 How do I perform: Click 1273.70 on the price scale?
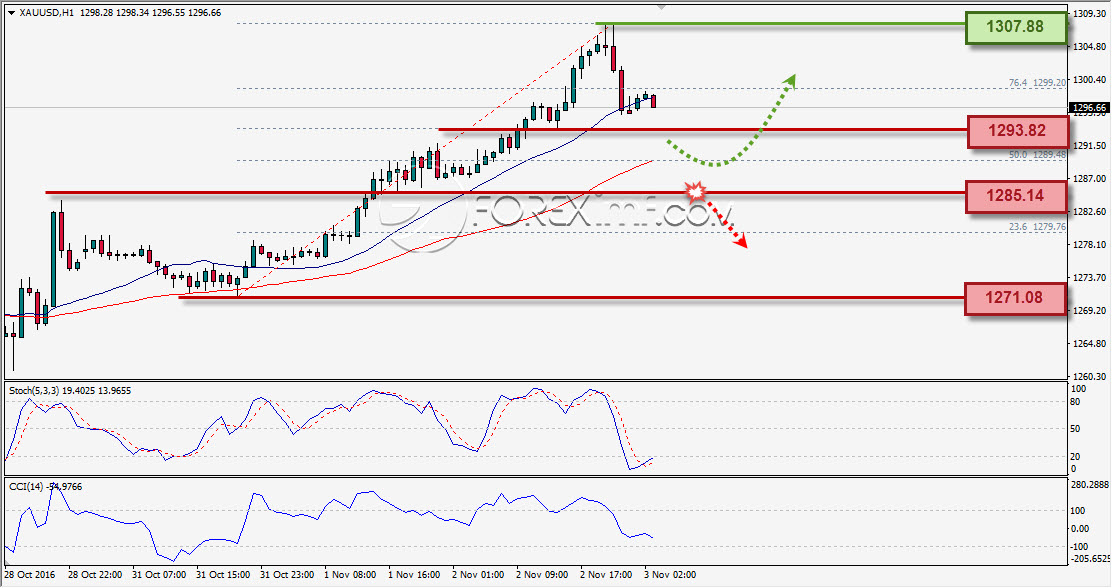(1090, 278)
